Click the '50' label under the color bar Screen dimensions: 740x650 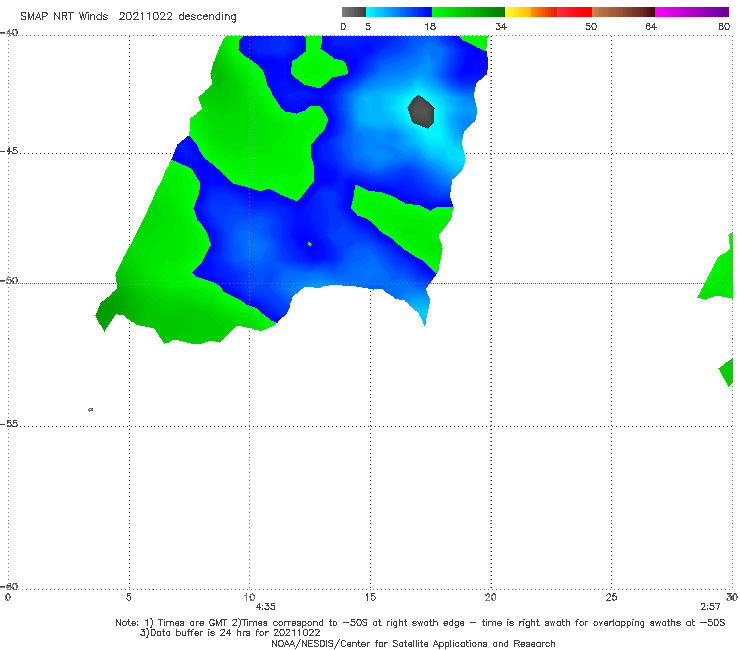[591, 26]
